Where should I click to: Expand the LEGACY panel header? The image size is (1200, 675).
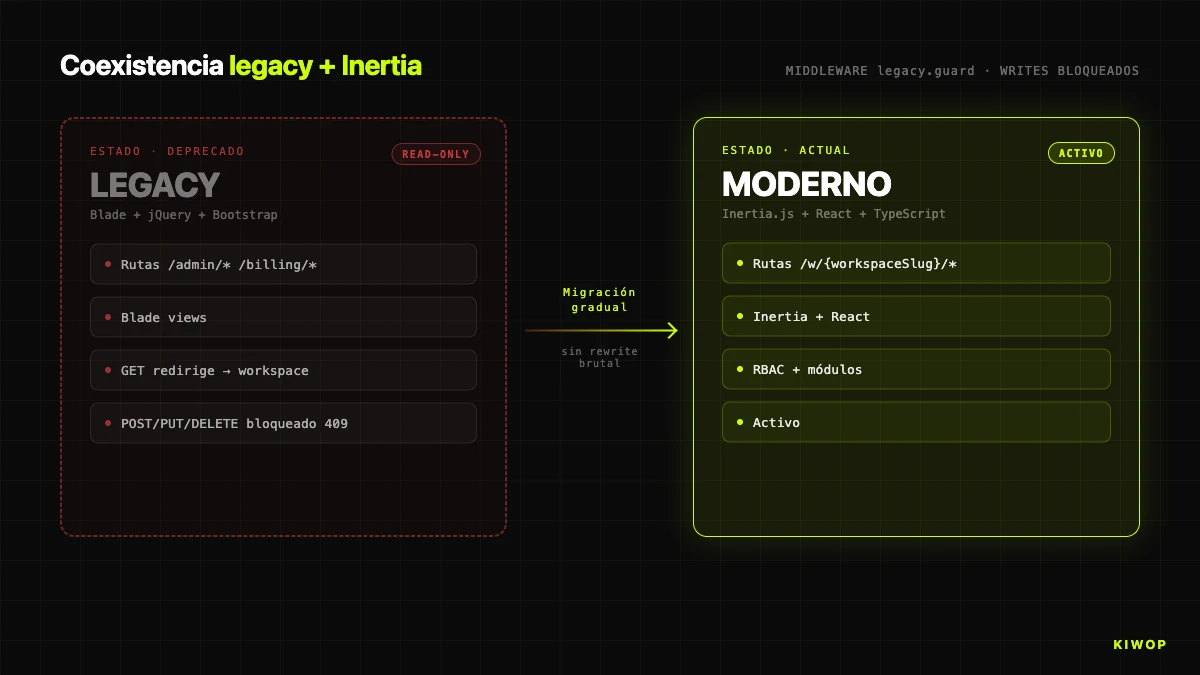[x=155, y=185]
